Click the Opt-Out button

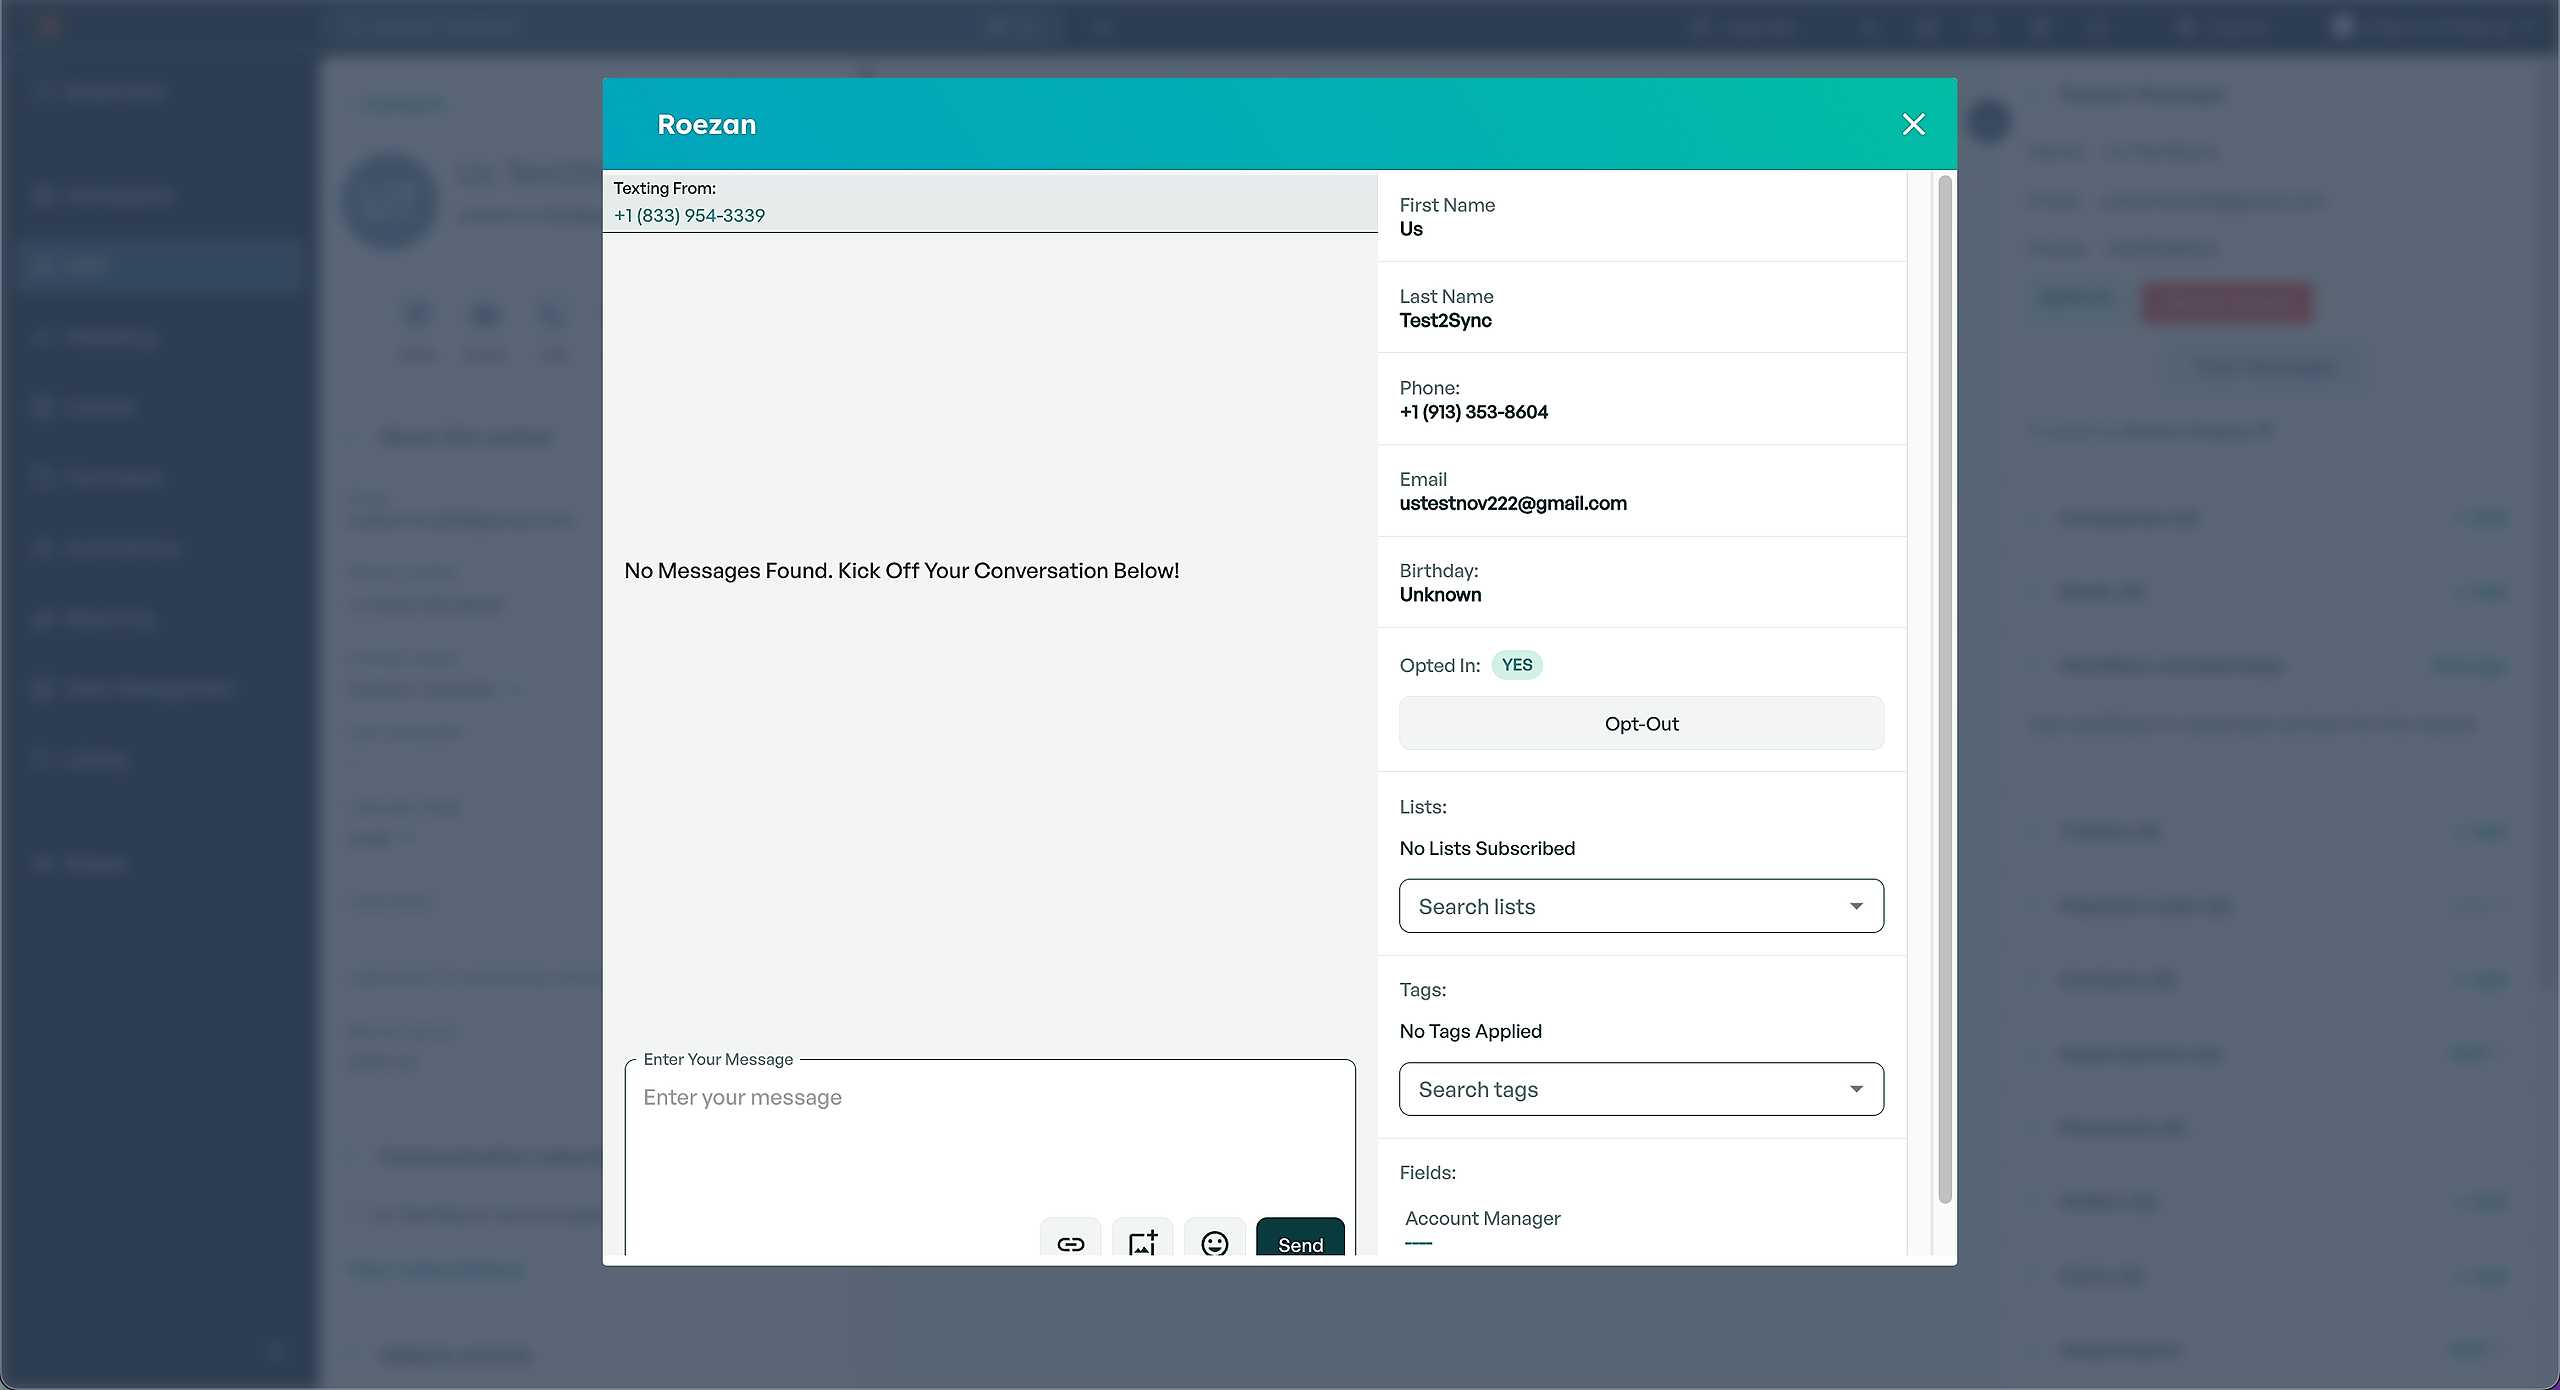1641,723
